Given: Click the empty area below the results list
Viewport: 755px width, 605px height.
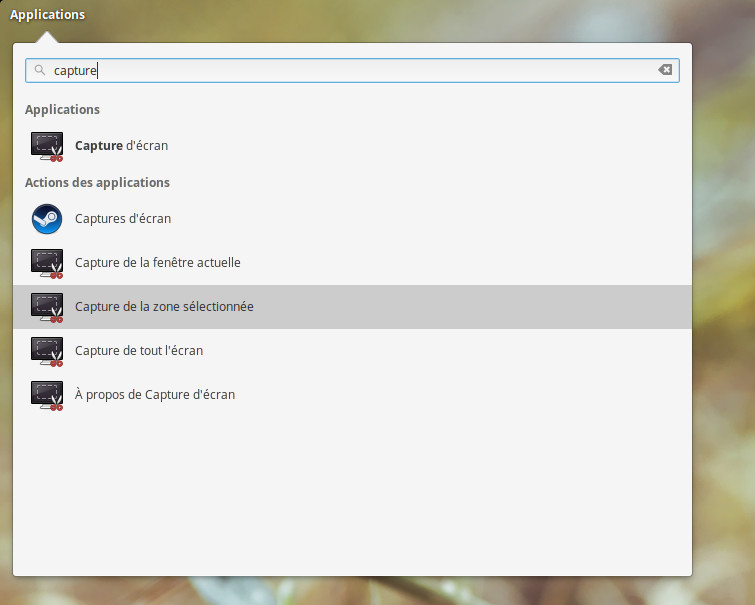Looking at the screenshot, I should [x=350, y=490].
